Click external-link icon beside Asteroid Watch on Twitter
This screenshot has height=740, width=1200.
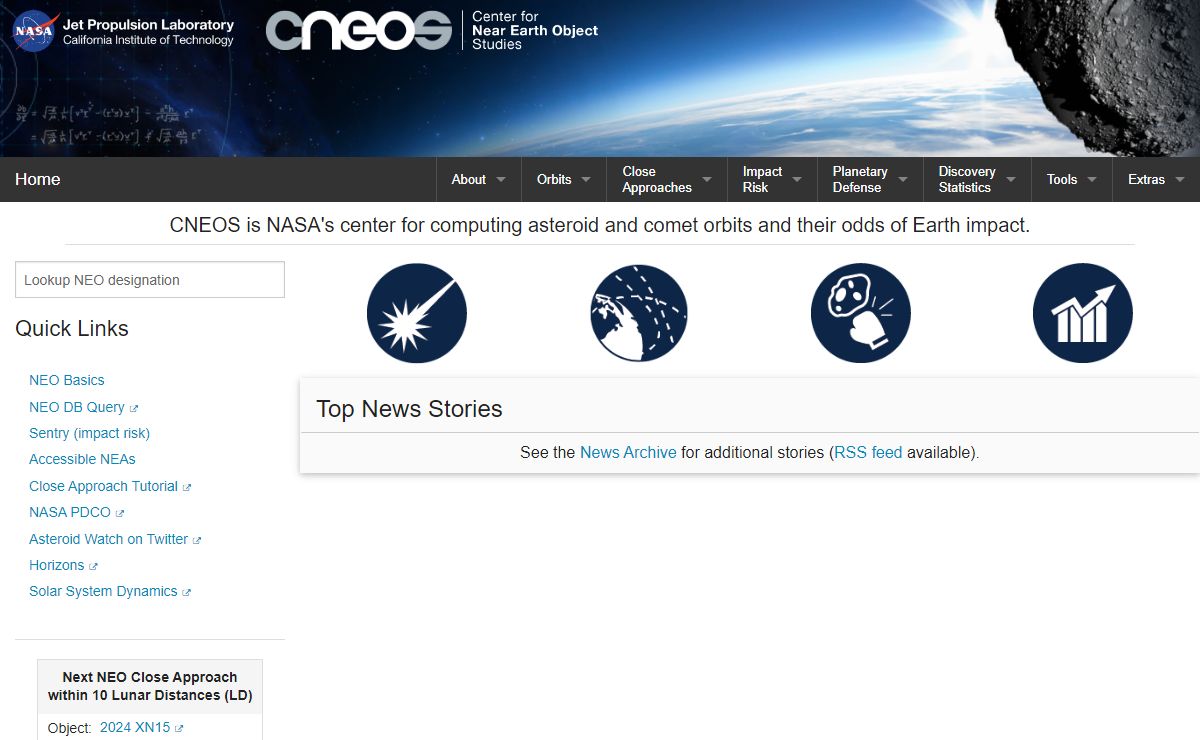197,540
